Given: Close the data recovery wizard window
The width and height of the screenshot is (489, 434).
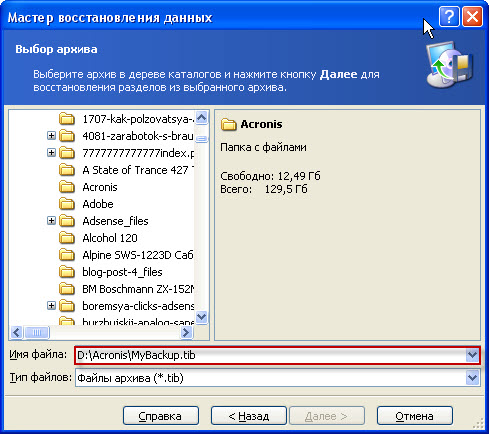Looking at the screenshot, I should [472, 16].
